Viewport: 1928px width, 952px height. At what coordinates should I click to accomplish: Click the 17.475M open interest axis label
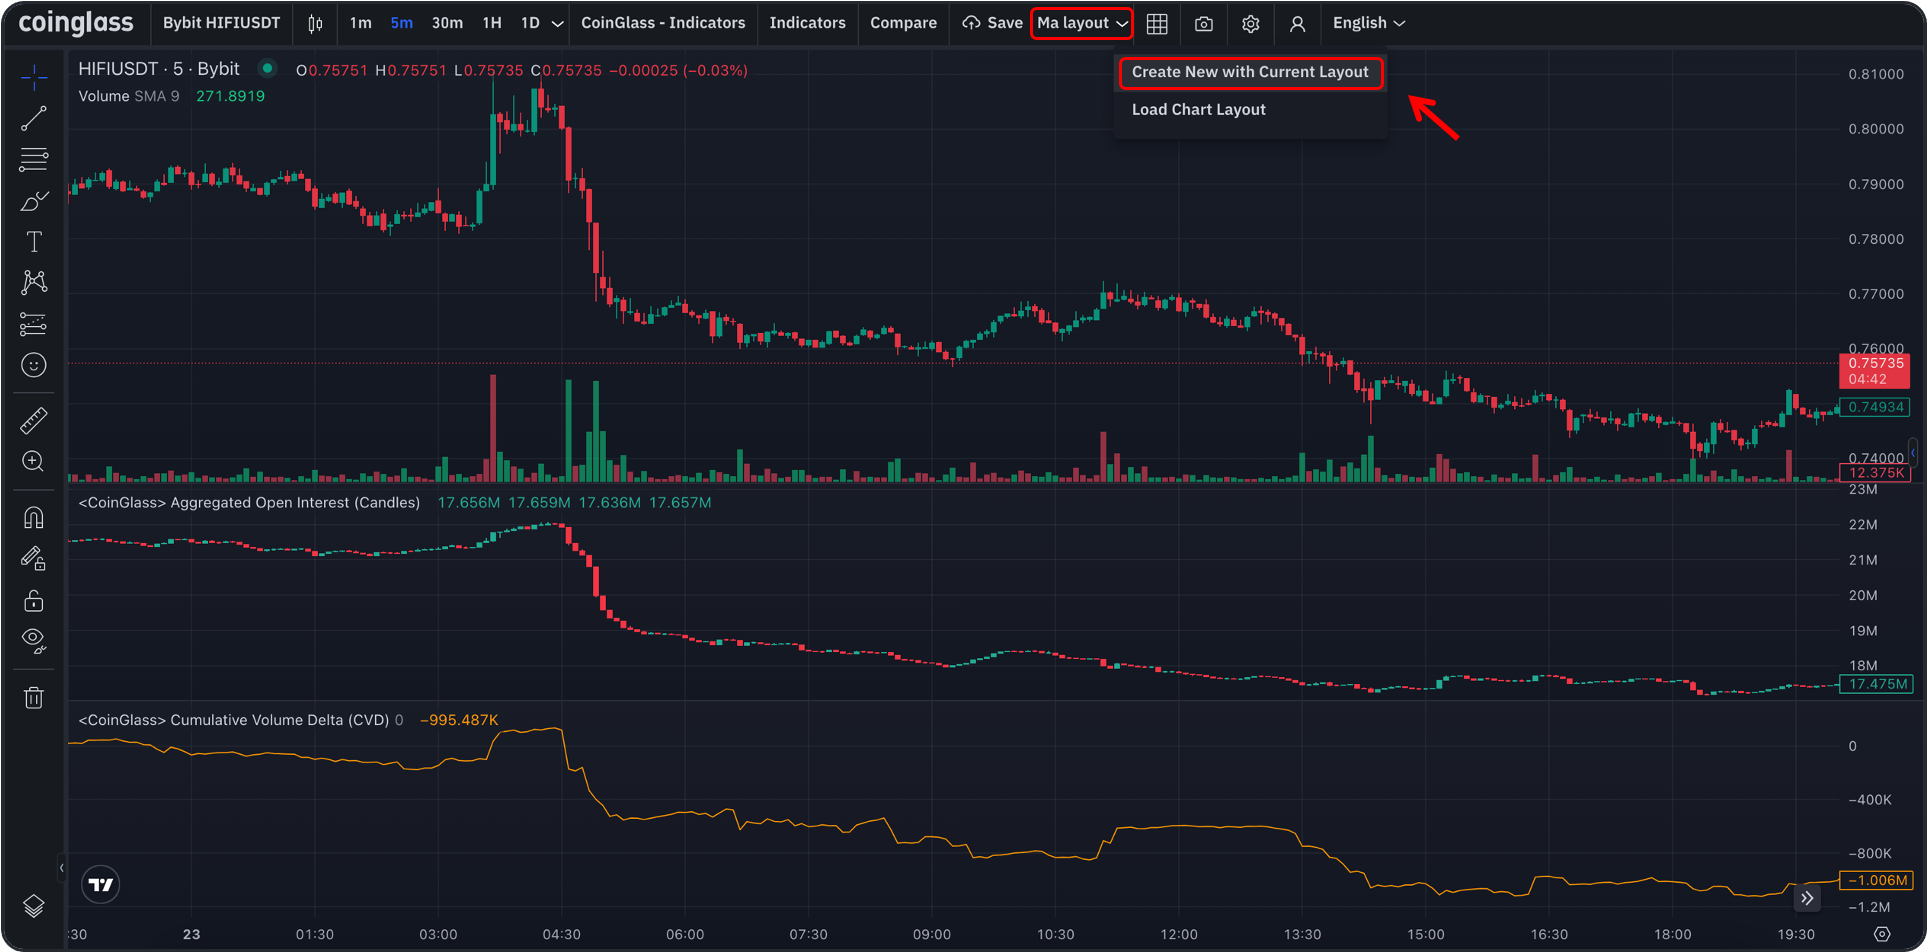[1876, 684]
